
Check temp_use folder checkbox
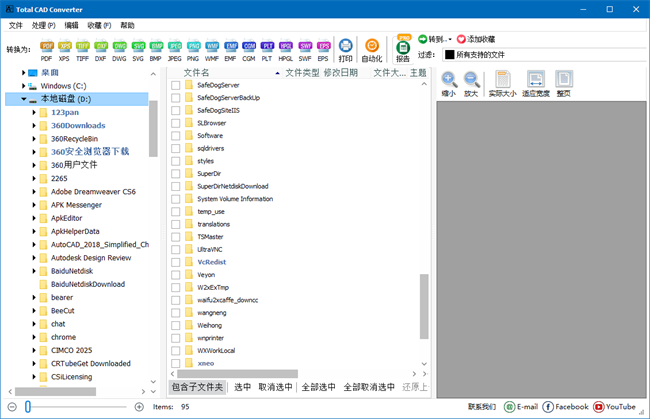(176, 212)
